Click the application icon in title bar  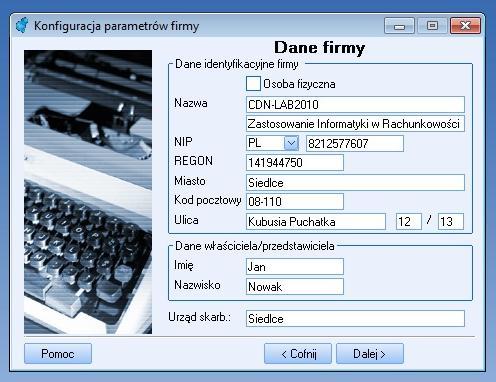[23, 25]
